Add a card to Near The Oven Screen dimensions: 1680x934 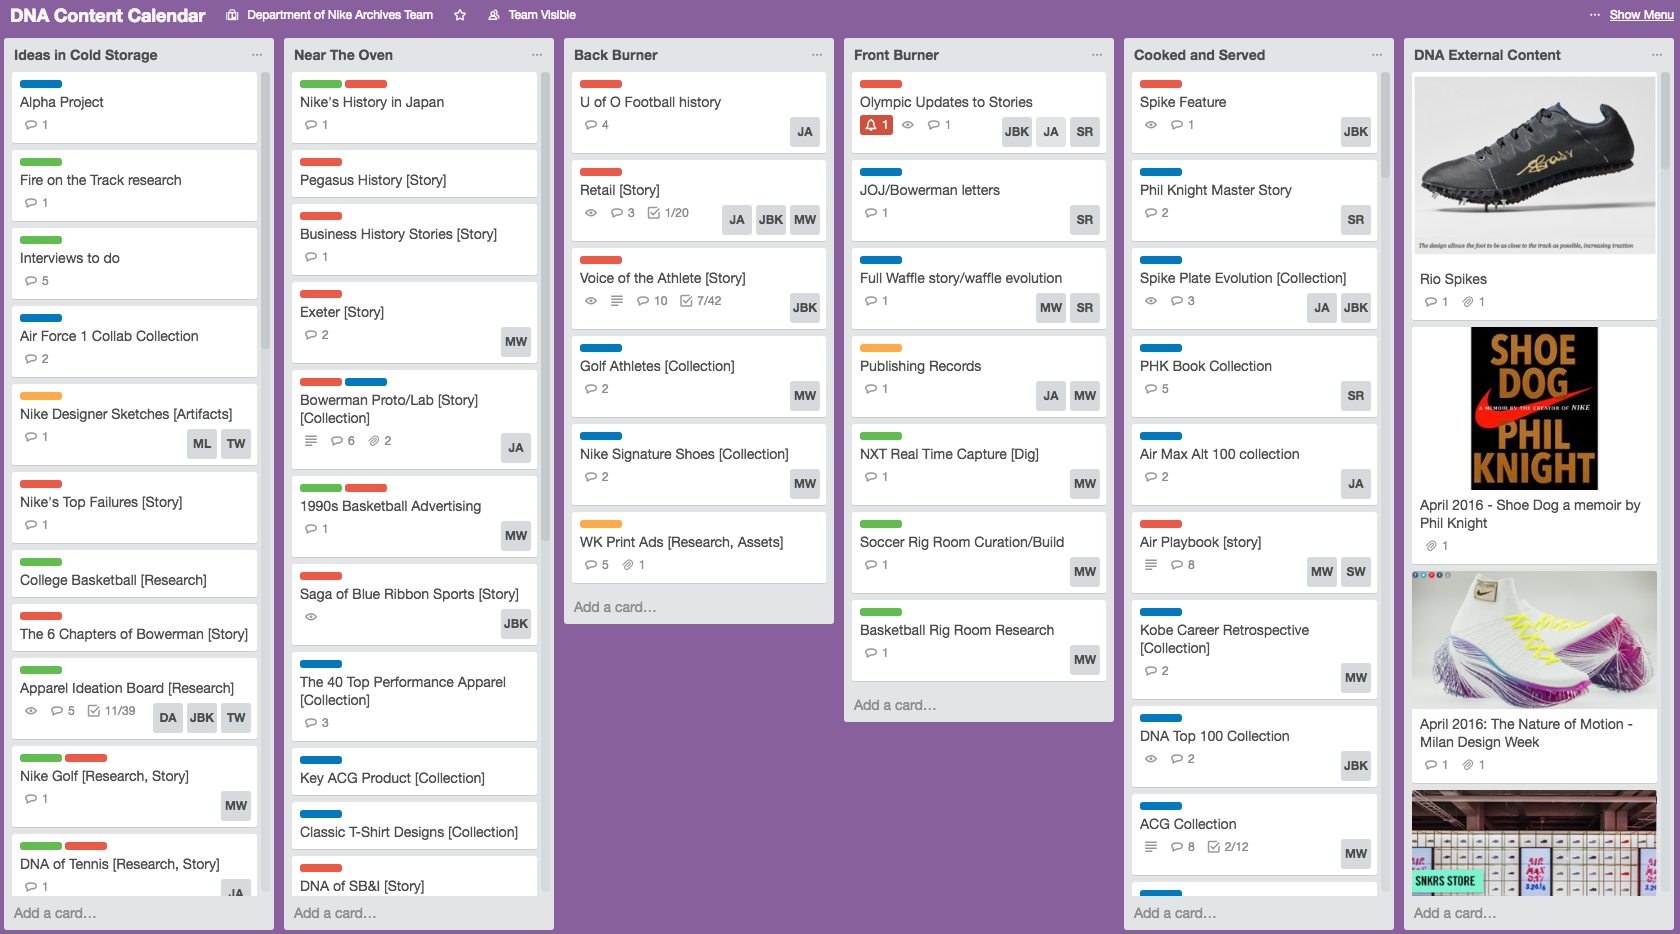tap(335, 913)
